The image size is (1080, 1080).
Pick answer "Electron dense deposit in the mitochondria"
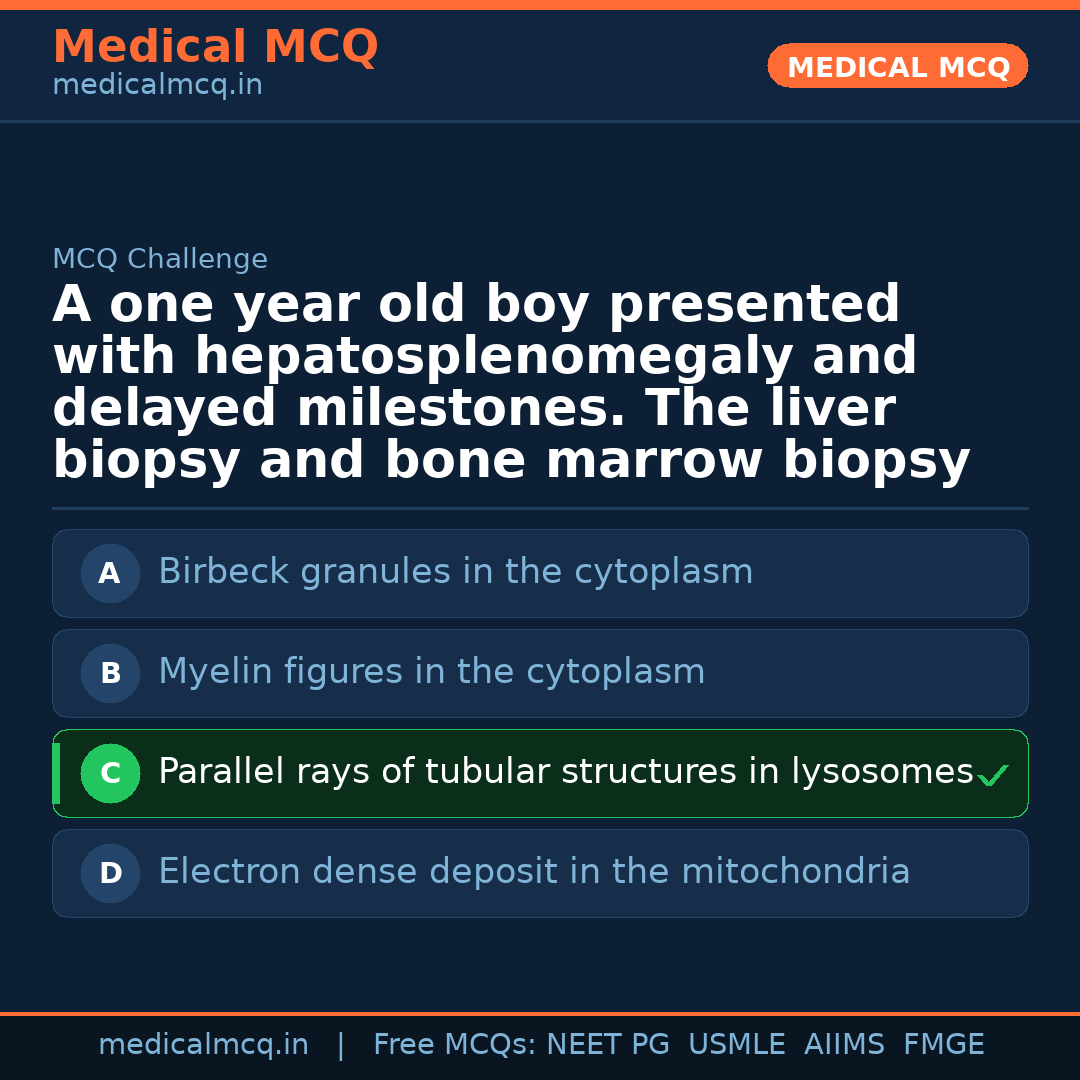coord(534,872)
